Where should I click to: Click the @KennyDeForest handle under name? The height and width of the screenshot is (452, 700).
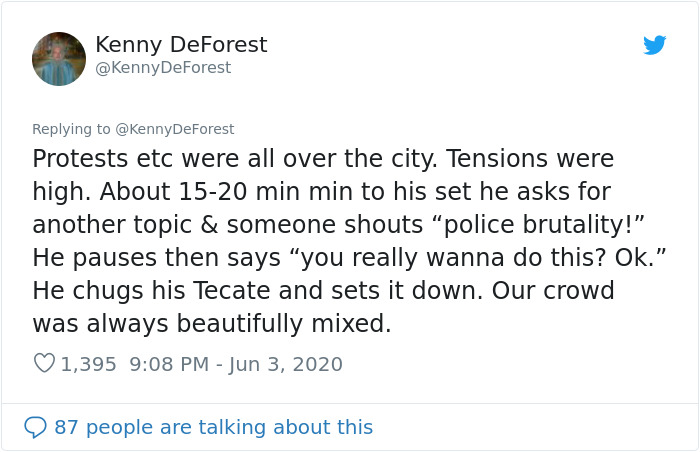coord(163,68)
